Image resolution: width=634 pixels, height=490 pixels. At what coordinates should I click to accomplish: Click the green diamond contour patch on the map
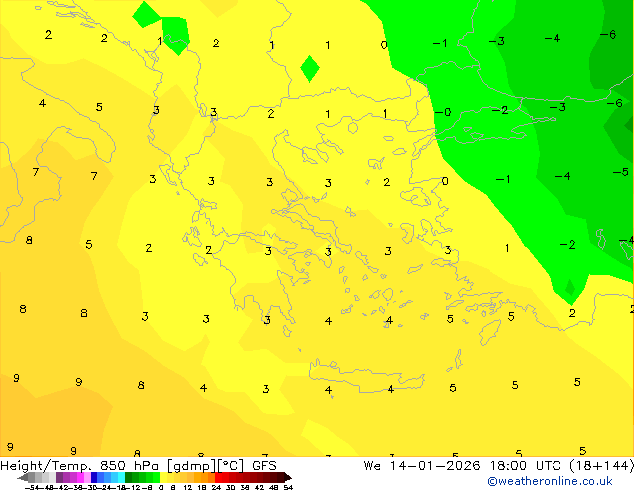310,69
